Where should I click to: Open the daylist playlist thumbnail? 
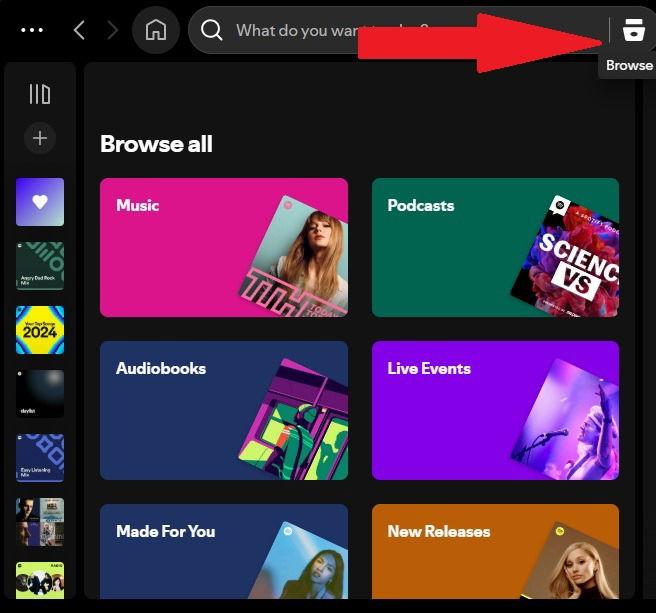pos(40,394)
